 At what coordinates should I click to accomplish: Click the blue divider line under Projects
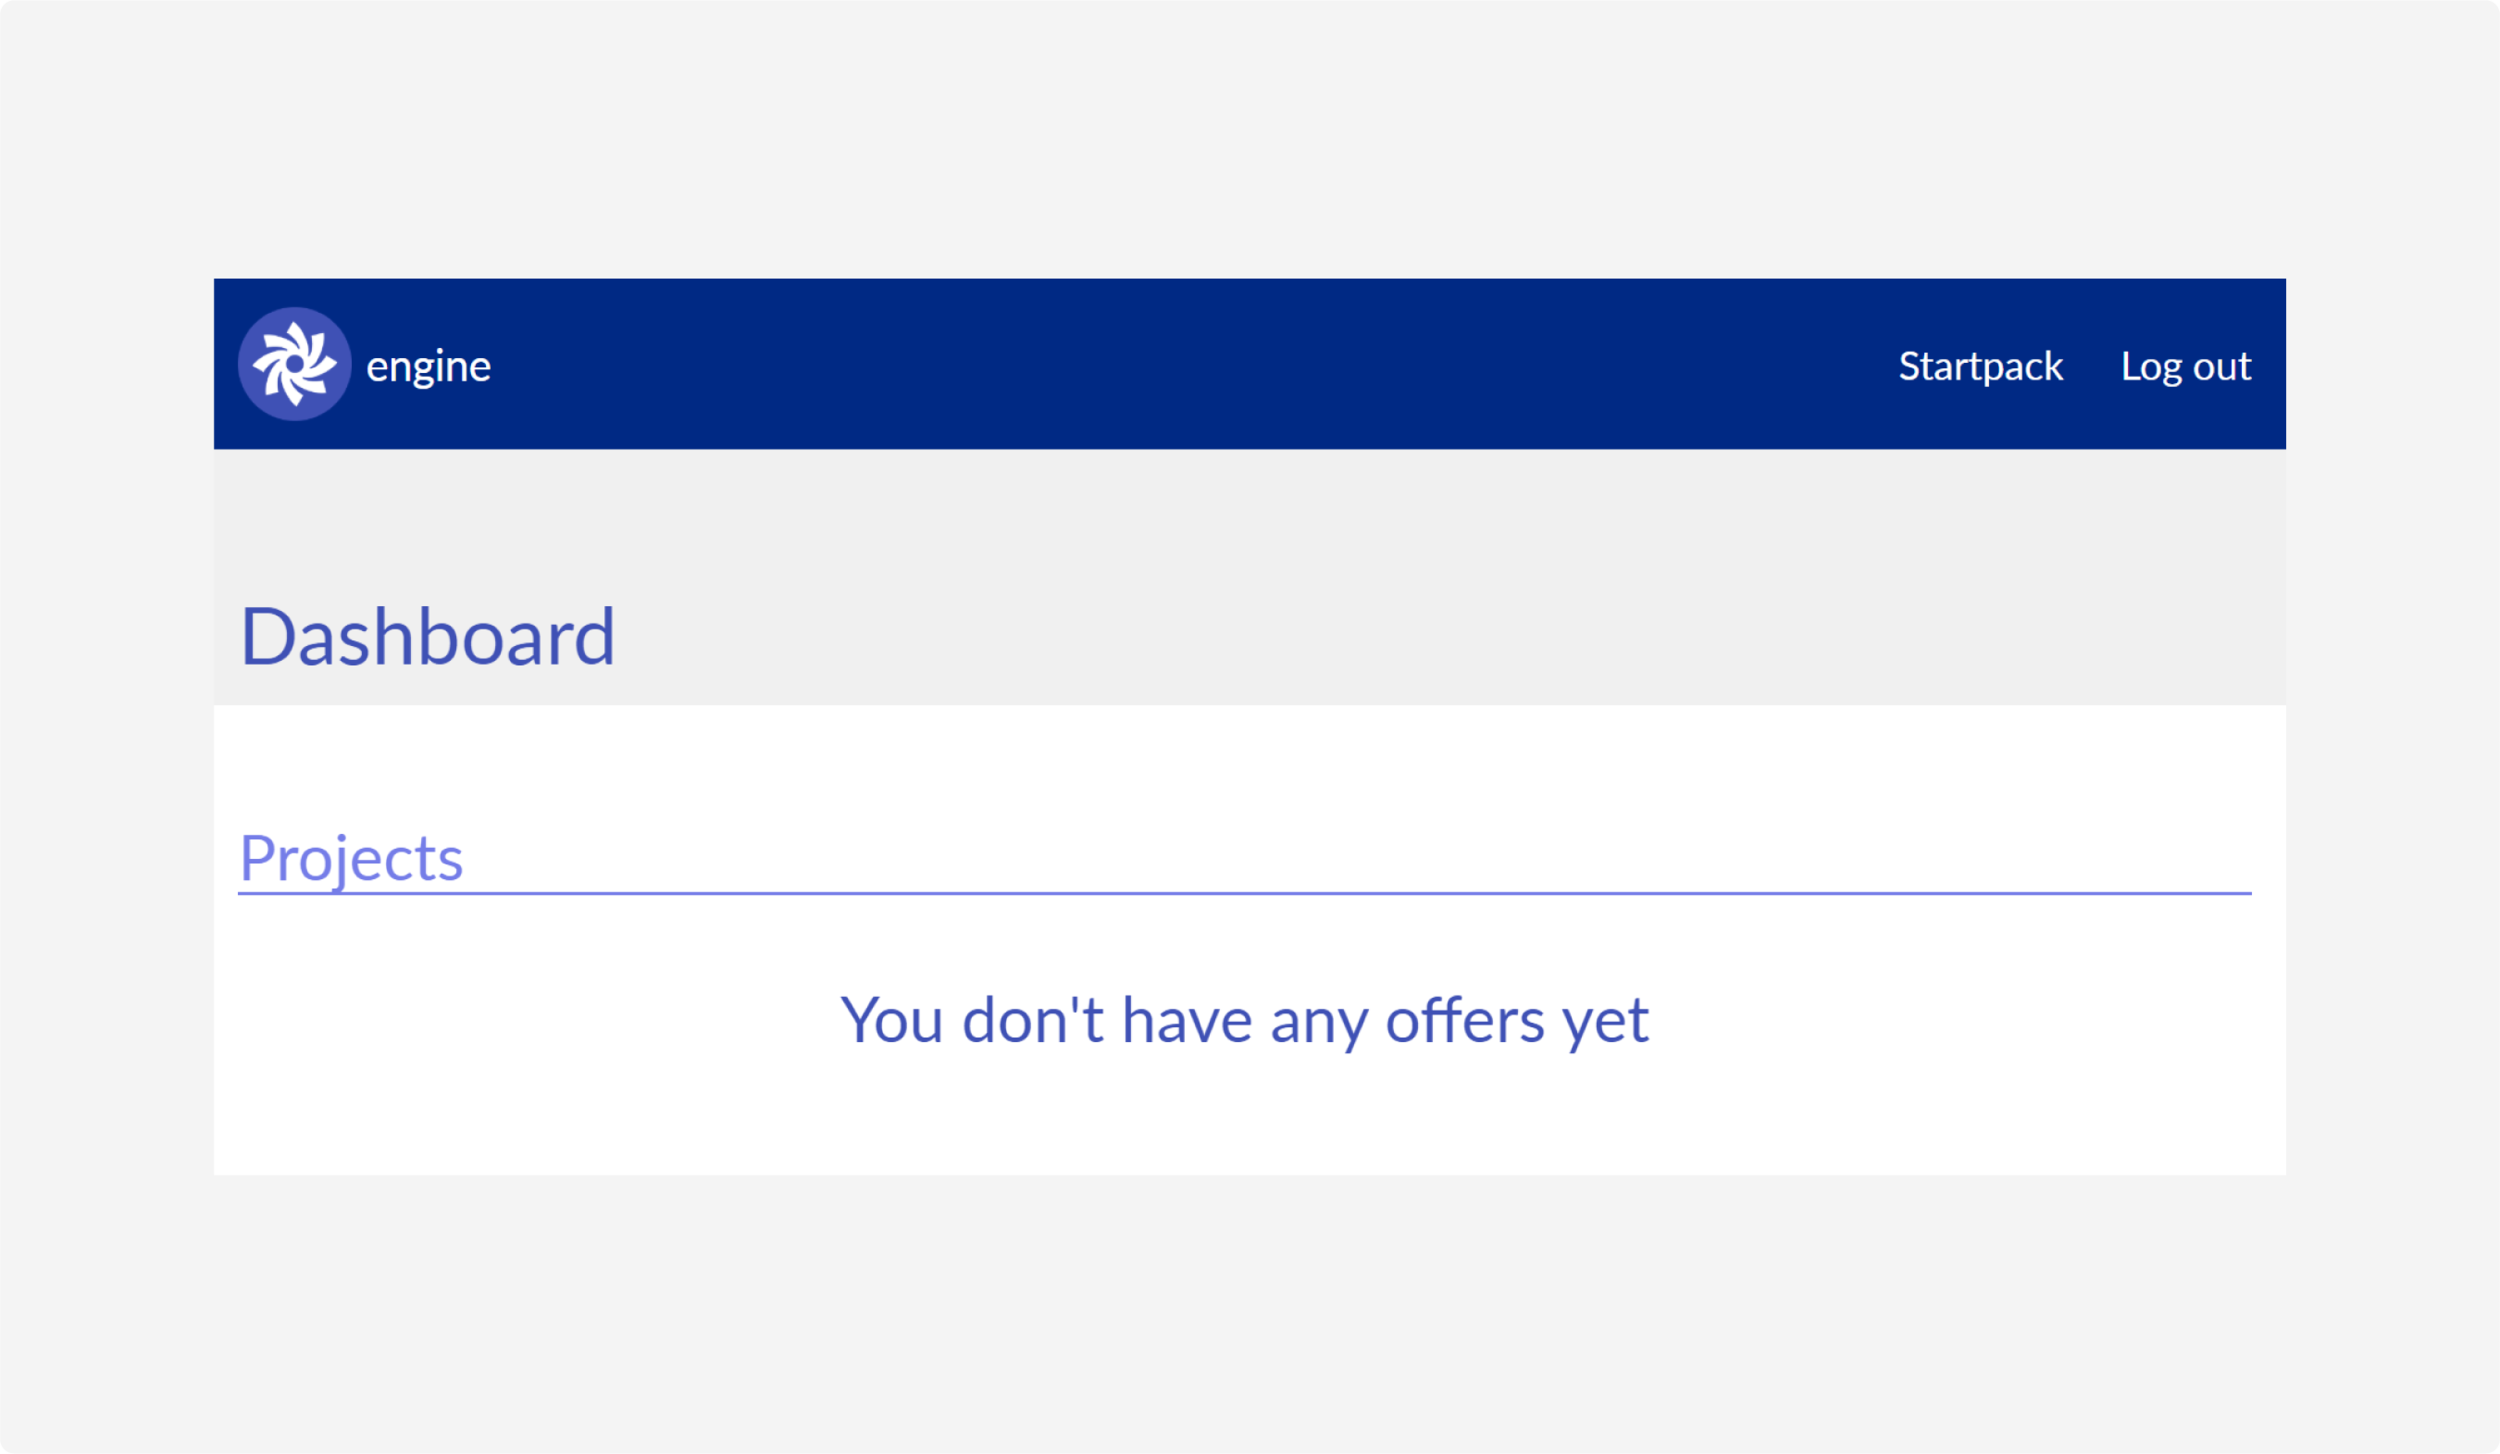pos(1244,893)
